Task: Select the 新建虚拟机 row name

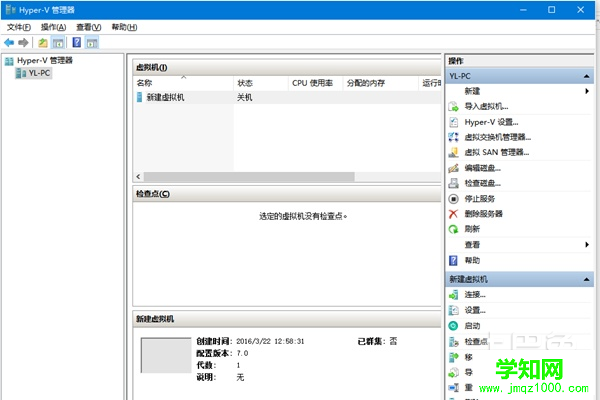Action: tap(165, 97)
